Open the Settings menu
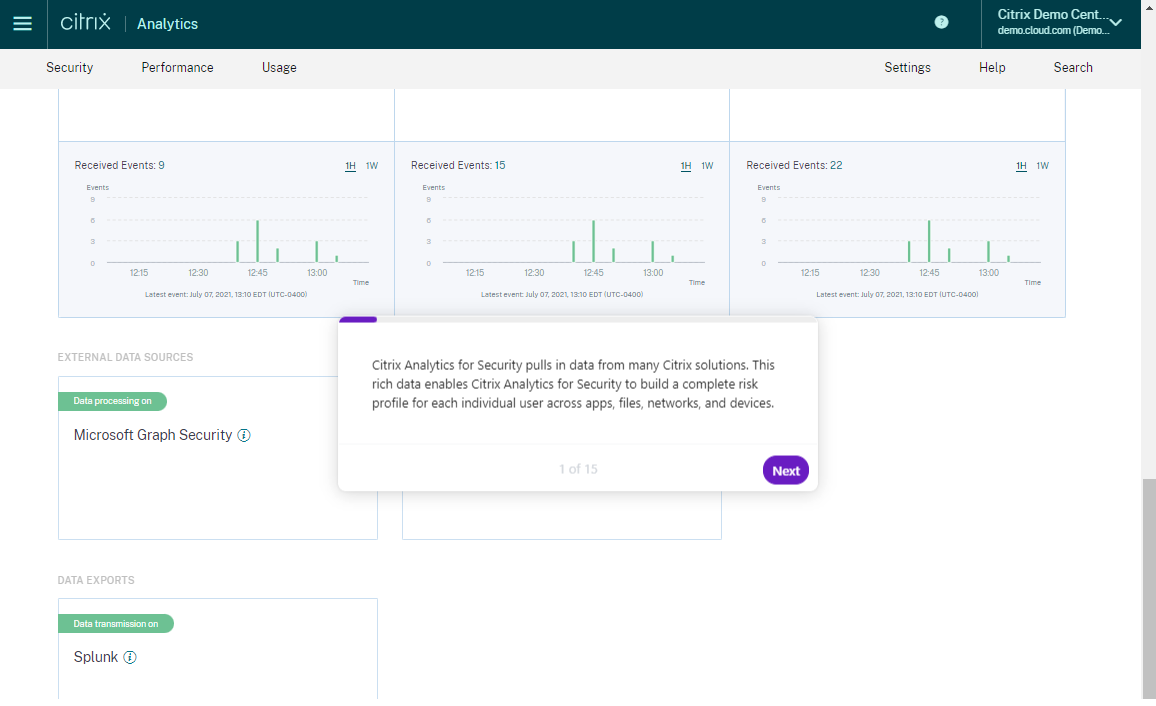Screen dimensions: 1156x706 pyautogui.click(x=908, y=68)
